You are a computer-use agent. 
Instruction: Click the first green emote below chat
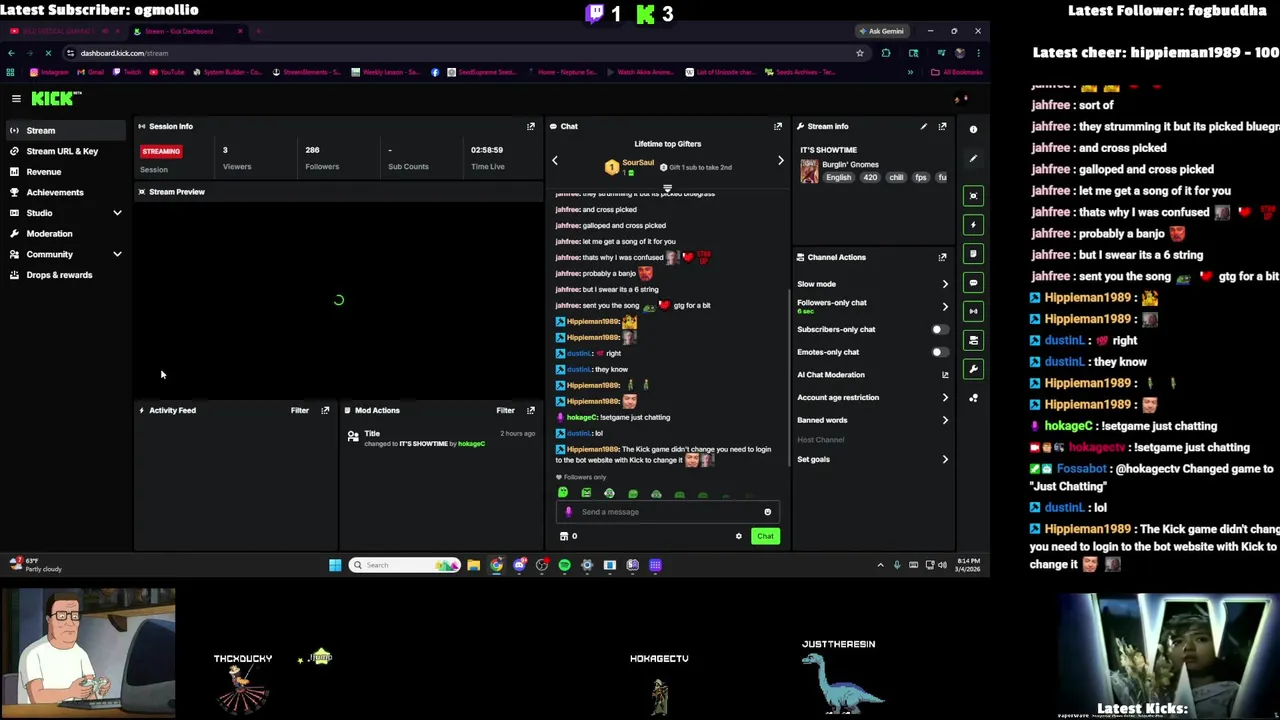click(x=563, y=493)
